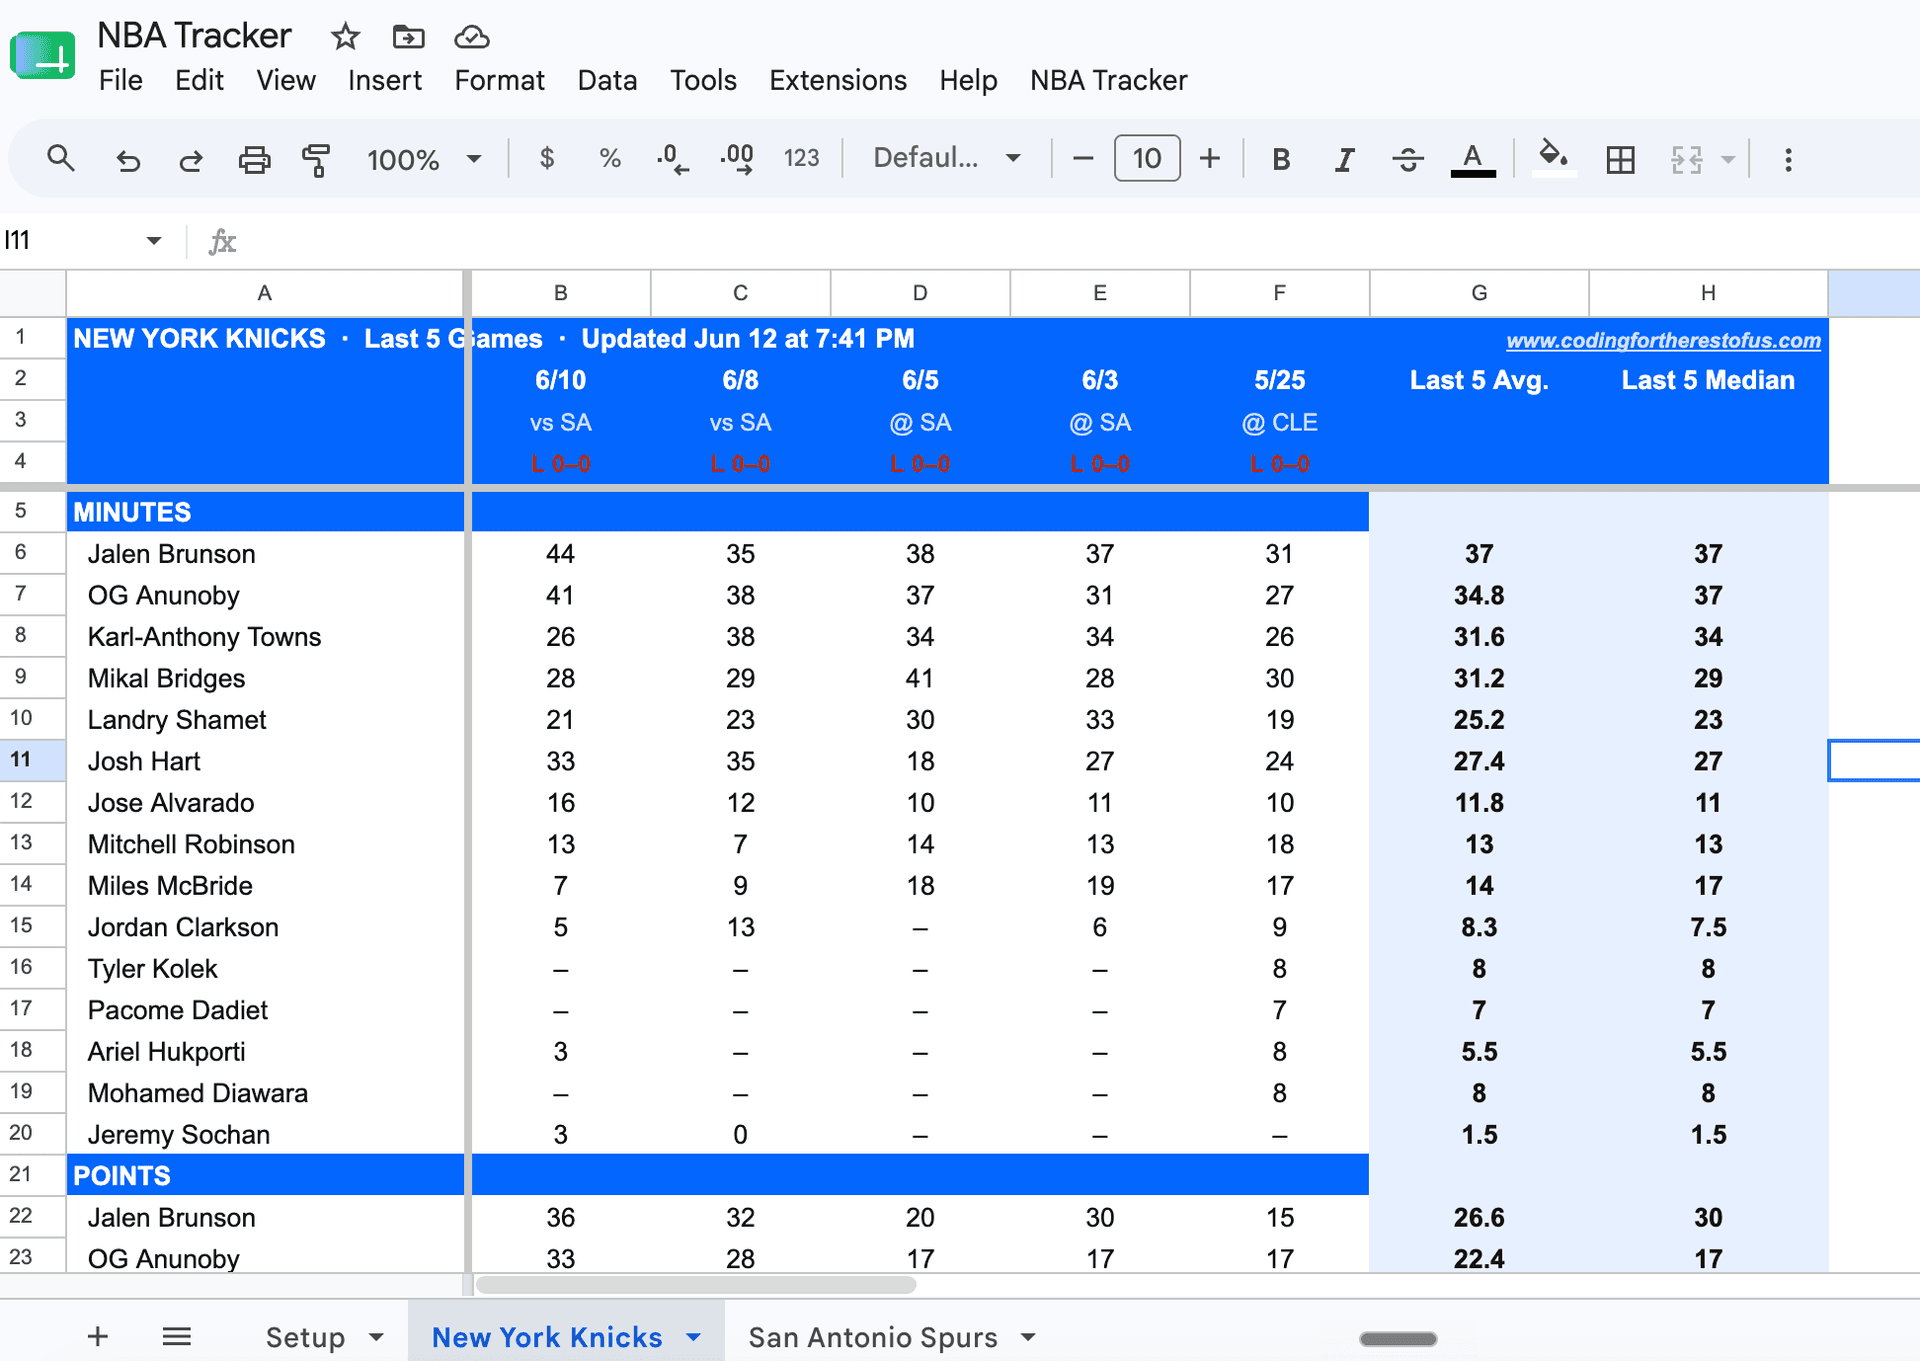Open the Help menu
The image size is (1920, 1361).
(x=968, y=80)
